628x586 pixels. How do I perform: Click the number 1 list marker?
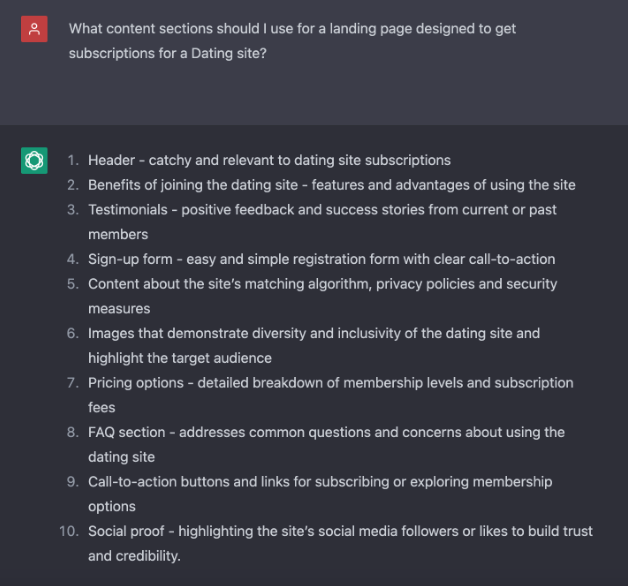[73, 160]
